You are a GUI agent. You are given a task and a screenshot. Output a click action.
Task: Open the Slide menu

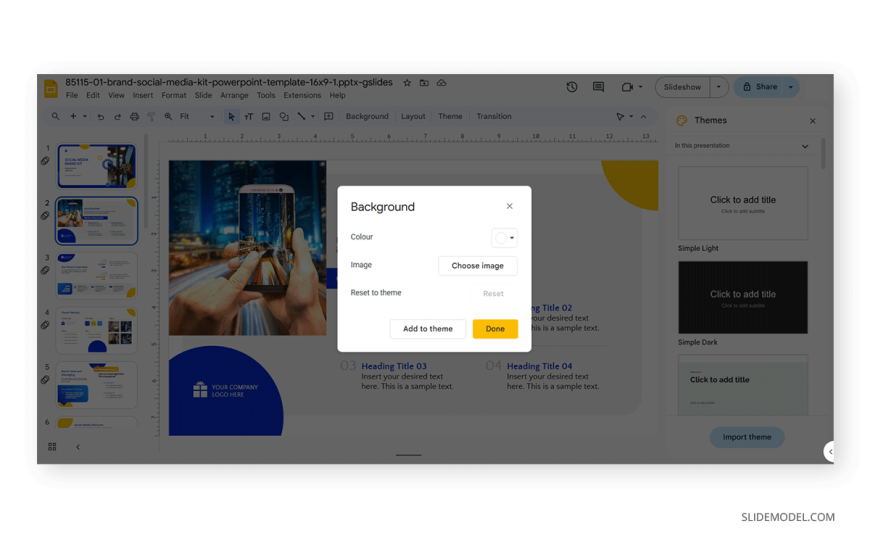(203, 95)
